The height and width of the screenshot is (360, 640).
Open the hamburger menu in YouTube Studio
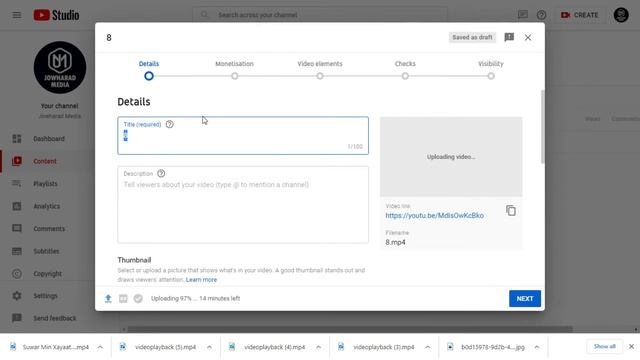[17, 15]
